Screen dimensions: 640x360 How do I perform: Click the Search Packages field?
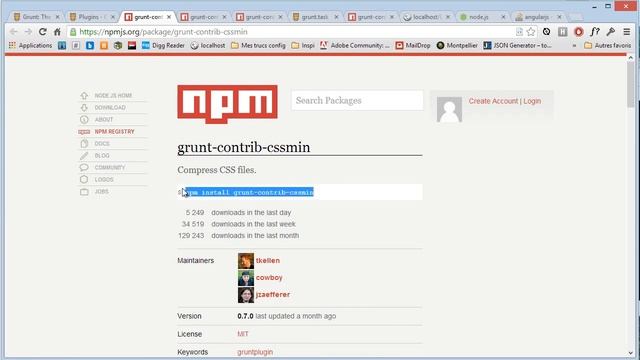pos(357,100)
